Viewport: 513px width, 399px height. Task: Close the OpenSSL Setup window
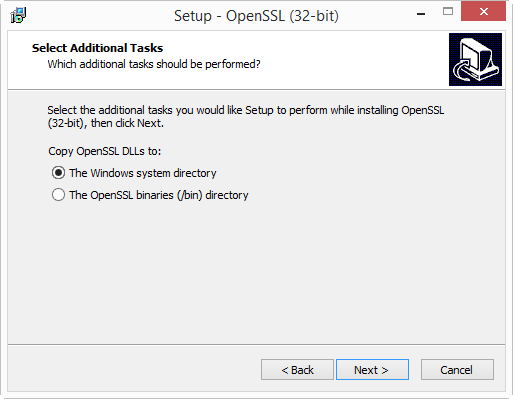point(483,12)
